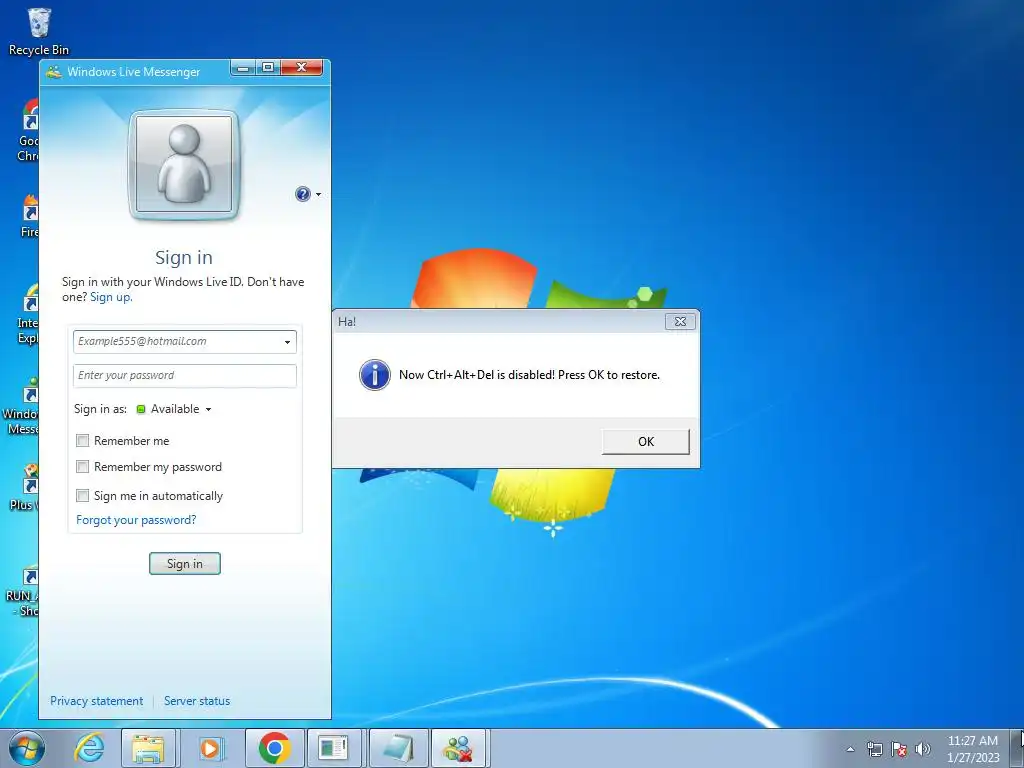The height and width of the screenshot is (768, 1024).
Task: Minimize the Windows Live Messenger window
Action: tap(243, 67)
